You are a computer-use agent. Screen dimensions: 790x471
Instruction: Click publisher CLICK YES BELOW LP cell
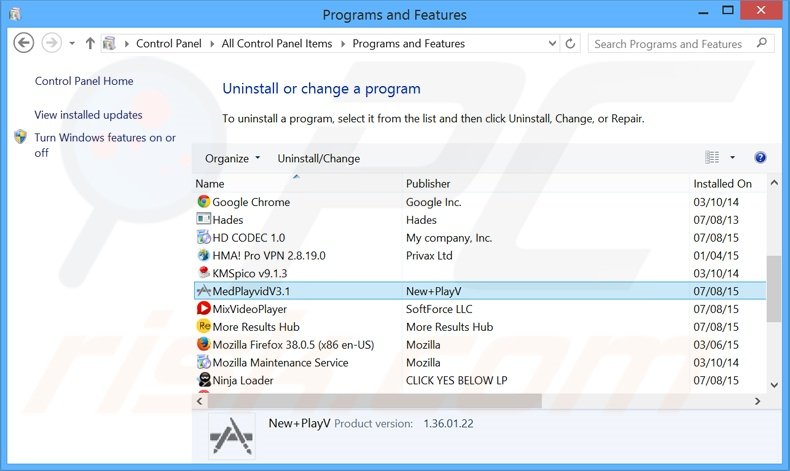456,380
